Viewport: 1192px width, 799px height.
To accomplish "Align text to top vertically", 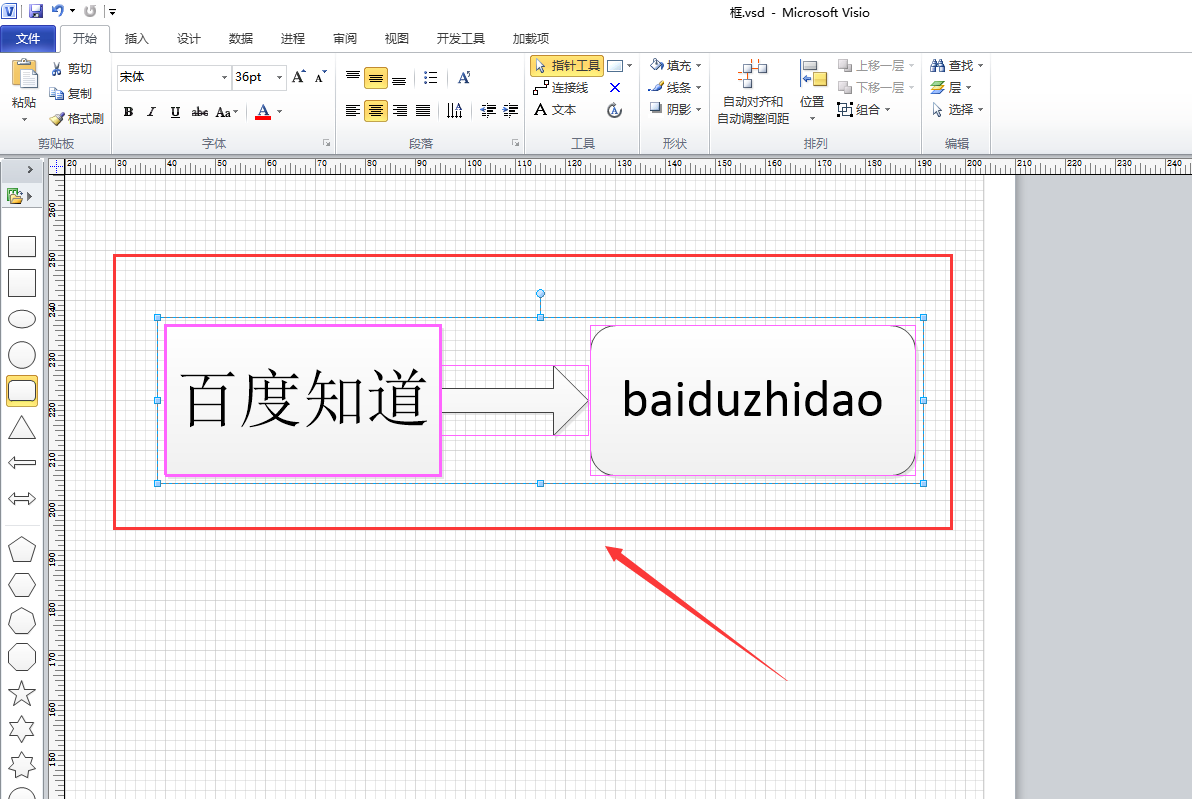I will click(x=353, y=77).
